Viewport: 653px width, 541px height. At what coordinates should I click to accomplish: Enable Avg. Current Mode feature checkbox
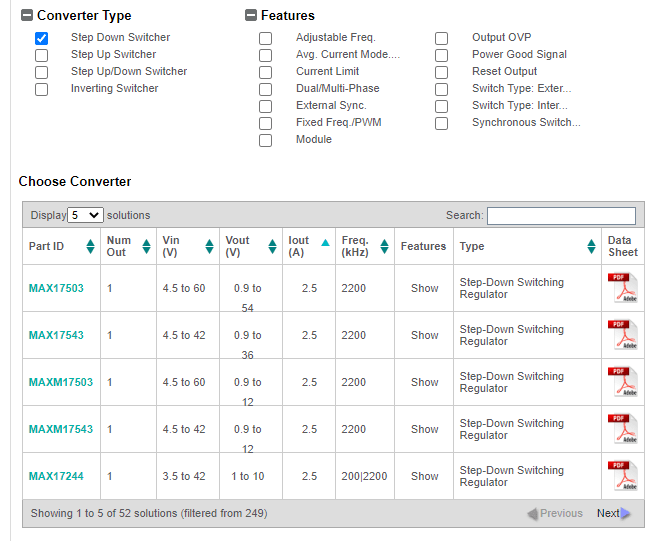[x=265, y=55]
